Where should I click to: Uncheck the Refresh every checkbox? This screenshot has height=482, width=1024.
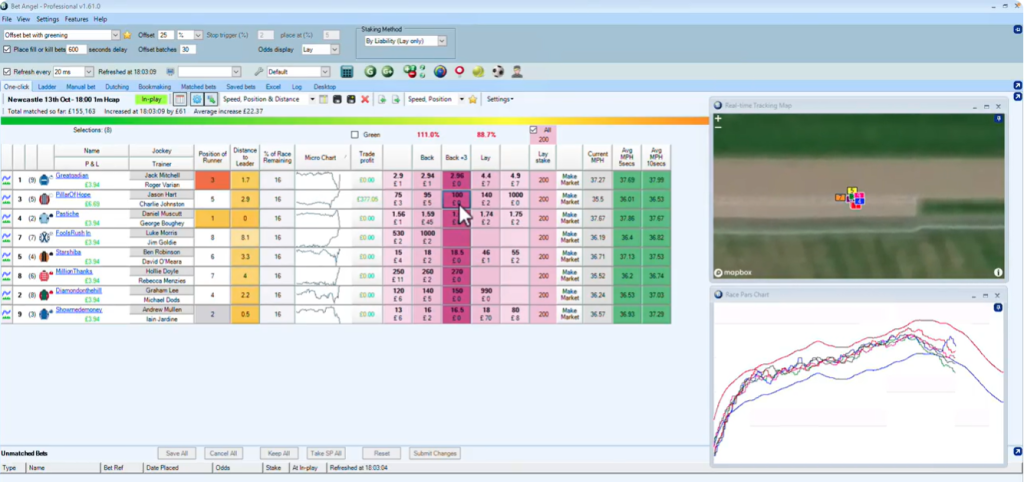tap(8, 72)
